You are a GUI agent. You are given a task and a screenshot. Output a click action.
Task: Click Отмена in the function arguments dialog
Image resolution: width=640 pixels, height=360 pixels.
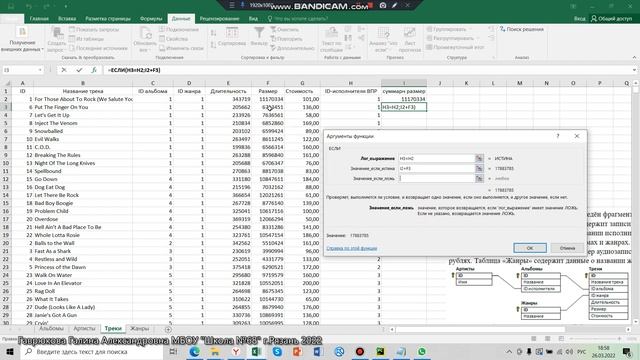click(x=567, y=248)
